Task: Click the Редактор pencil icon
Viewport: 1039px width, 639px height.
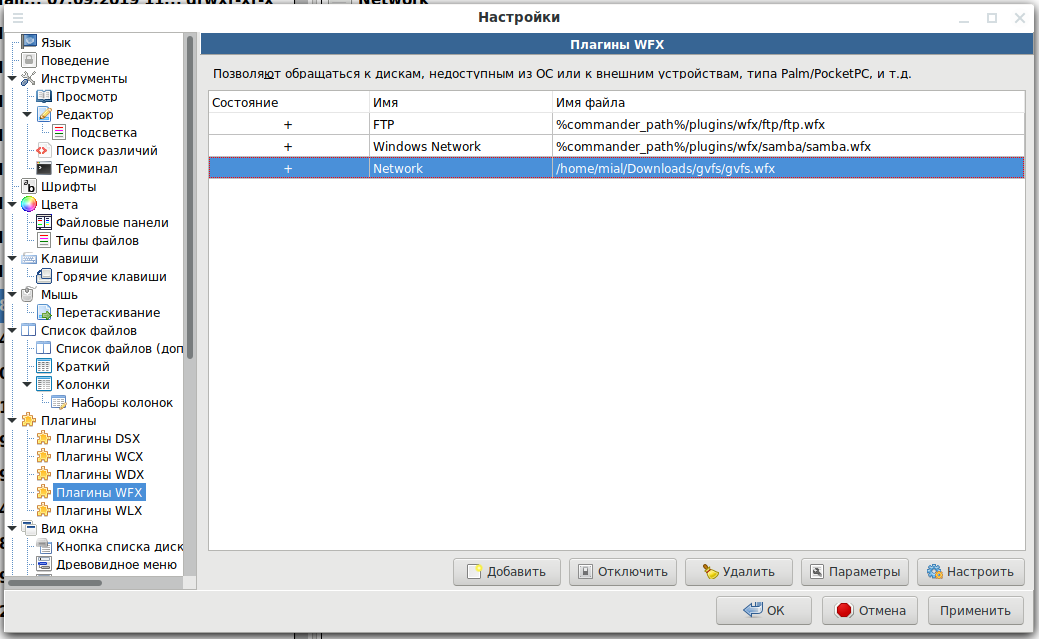Action: [x=44, y=114]
